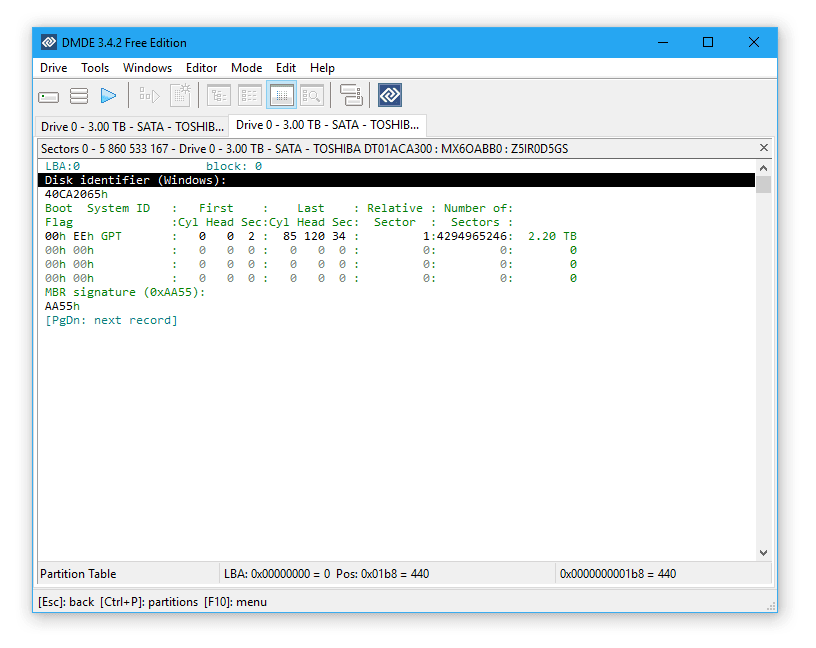
Task: Open the search-in-volume magnifier icon
Action: click(x=312, y=96)
